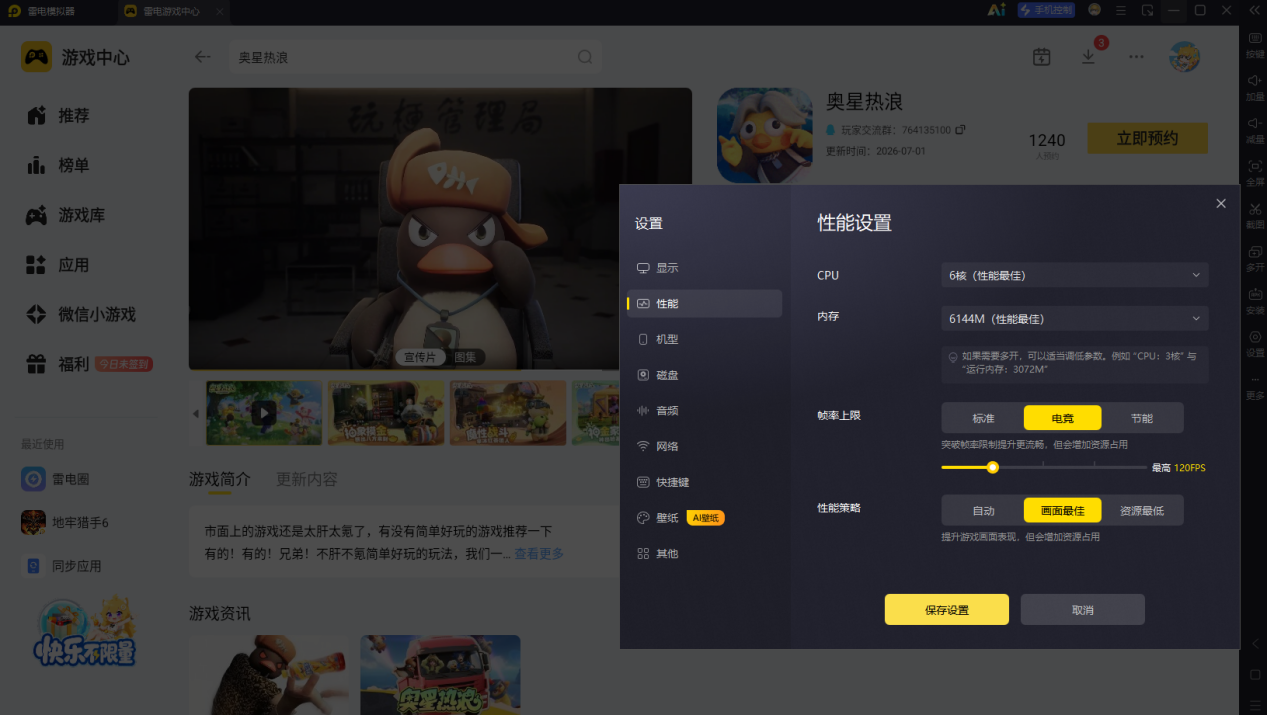The height and width of the screenshot is (715, 1267).
Task: Click 保存设置 button
Action: (946, 609)
